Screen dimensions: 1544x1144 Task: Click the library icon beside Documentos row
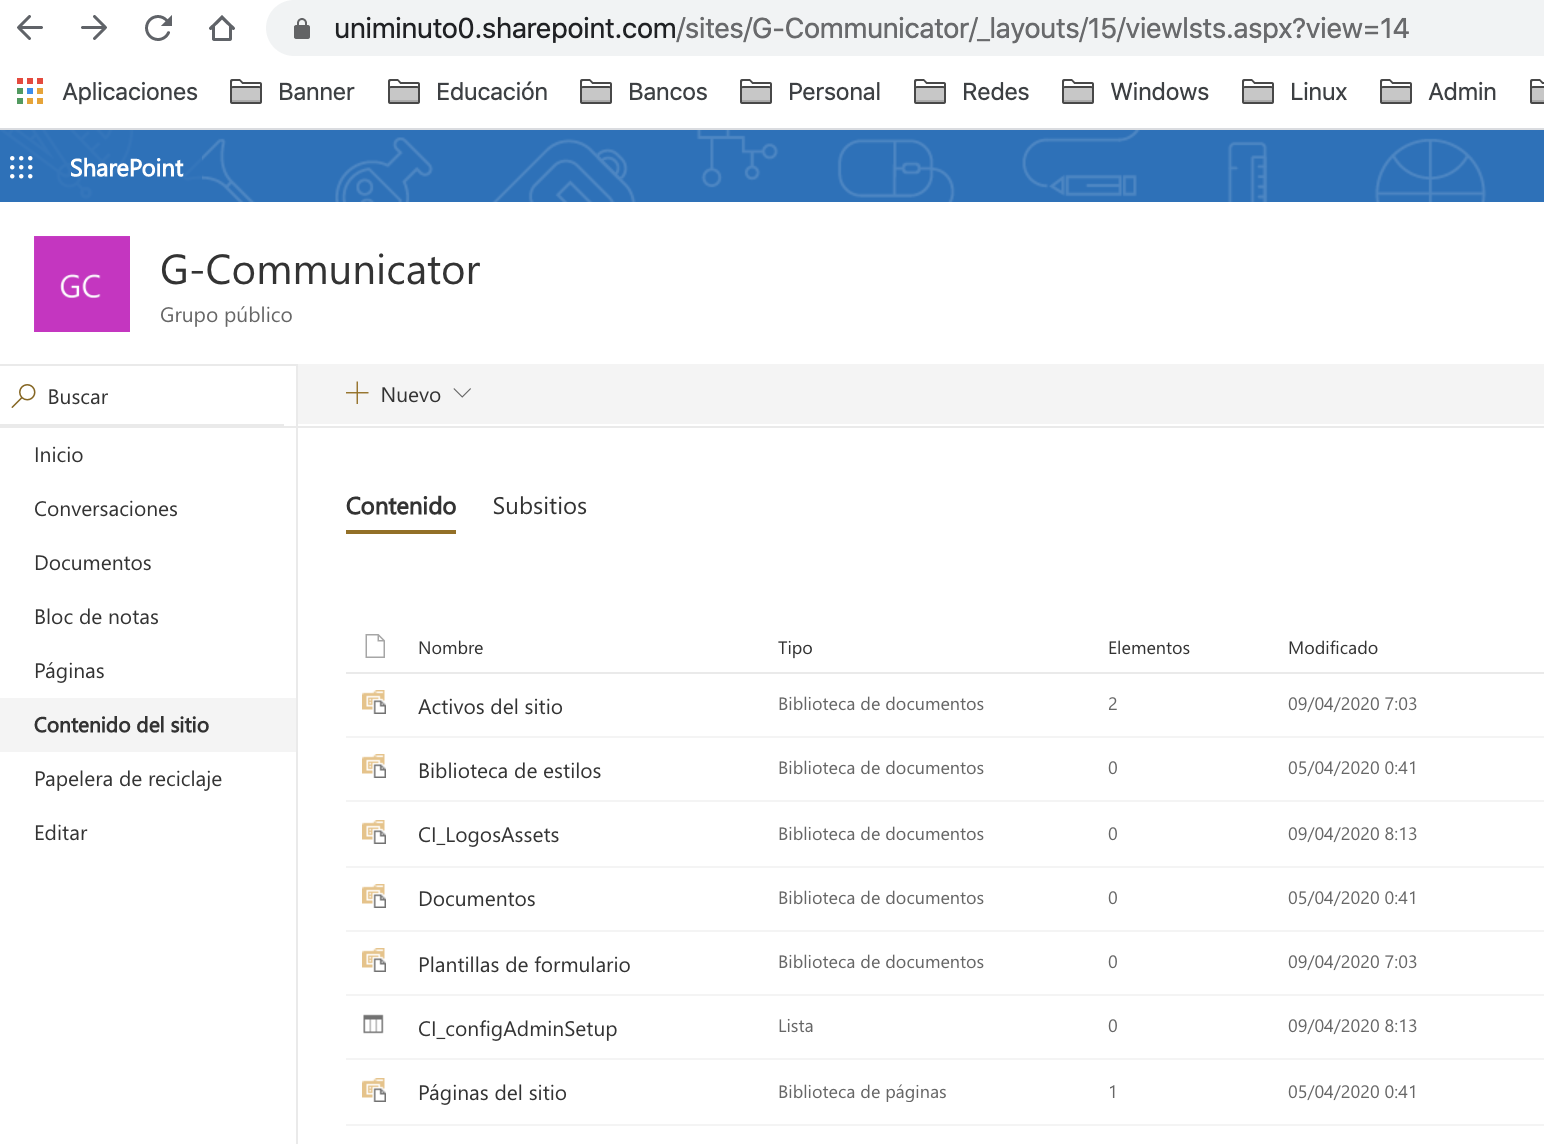(374, 896)
